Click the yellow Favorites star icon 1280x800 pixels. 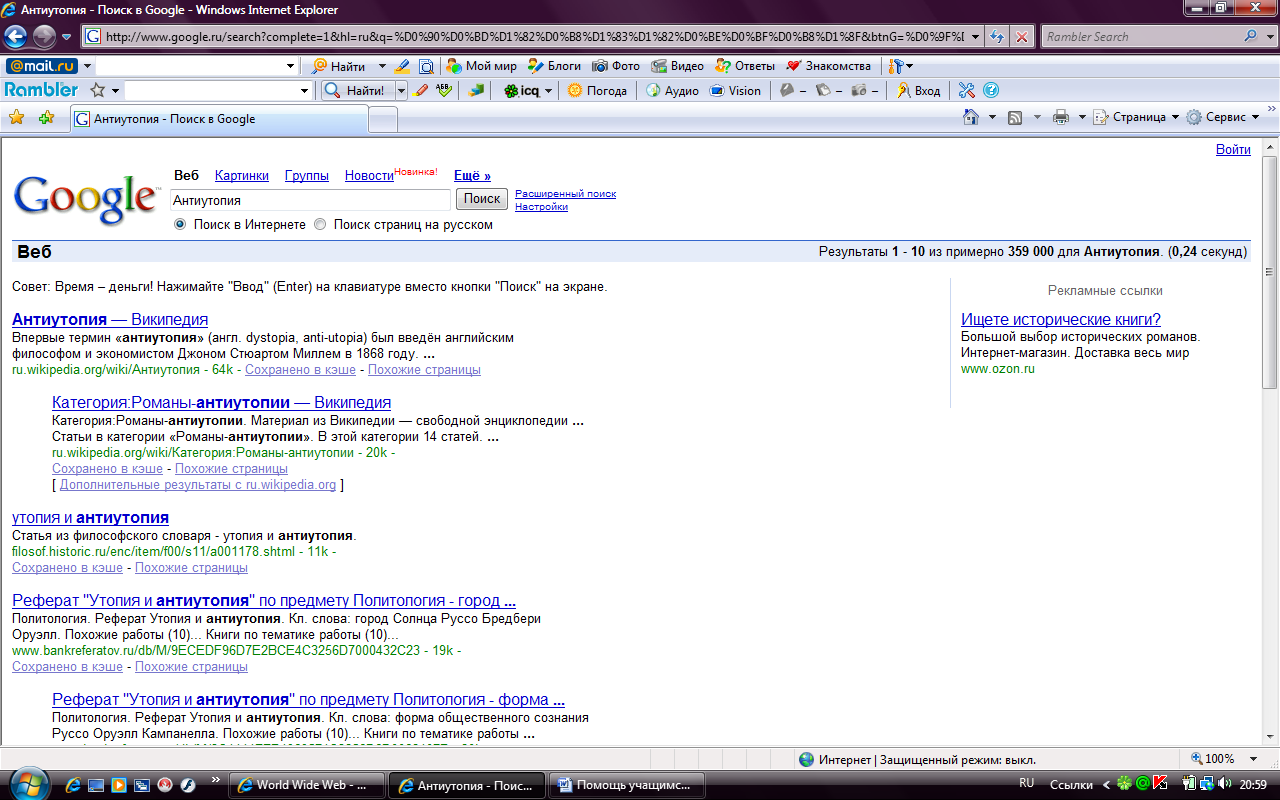point(16,117)
